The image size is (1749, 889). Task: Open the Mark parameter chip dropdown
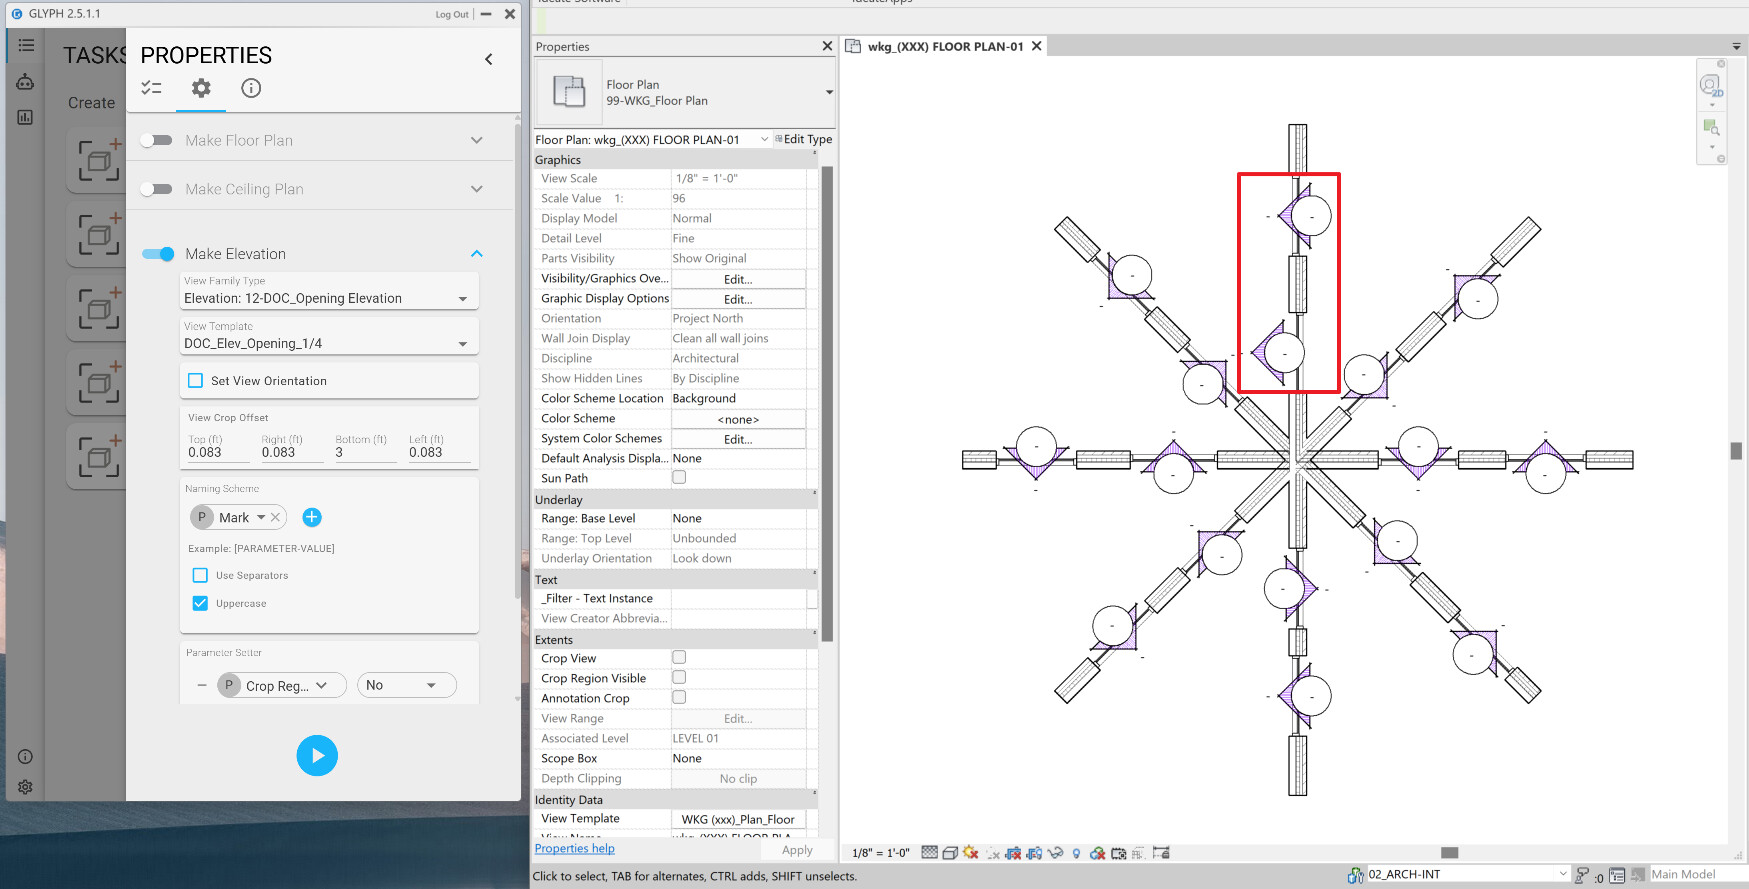(261, 517)
